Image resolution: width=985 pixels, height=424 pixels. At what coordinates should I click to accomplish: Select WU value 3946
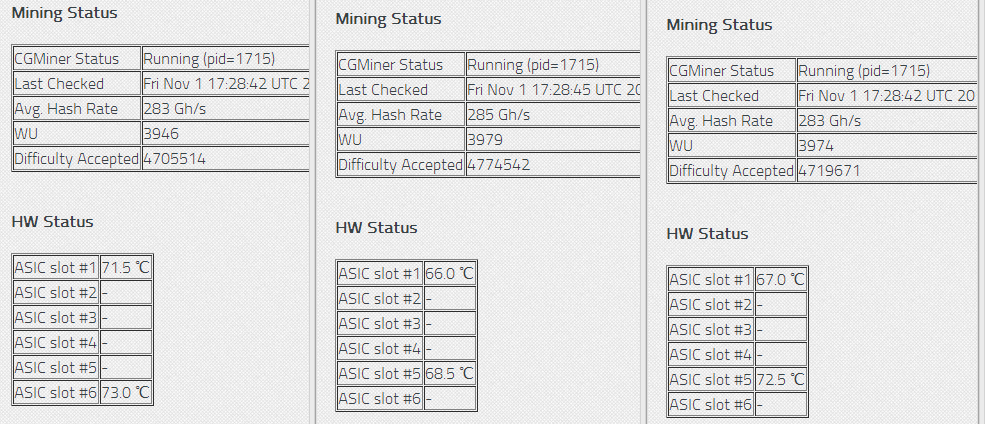tap(161, 134)
